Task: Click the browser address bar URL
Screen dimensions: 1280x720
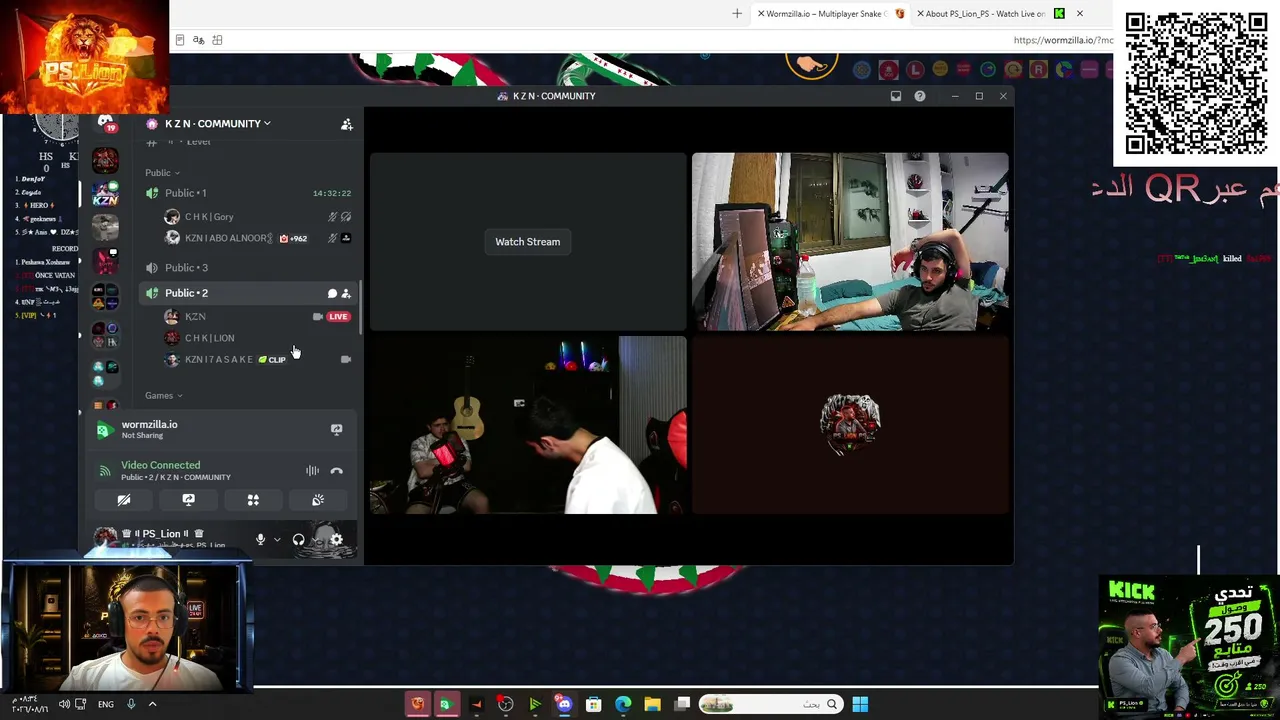Action: pos(1062,40)
